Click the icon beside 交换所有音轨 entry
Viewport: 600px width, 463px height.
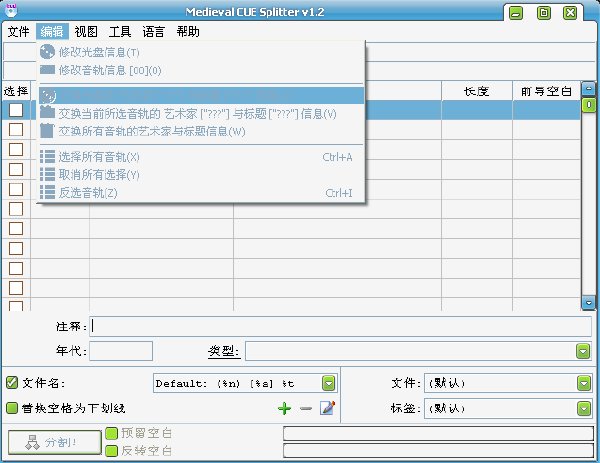point(47,131)
